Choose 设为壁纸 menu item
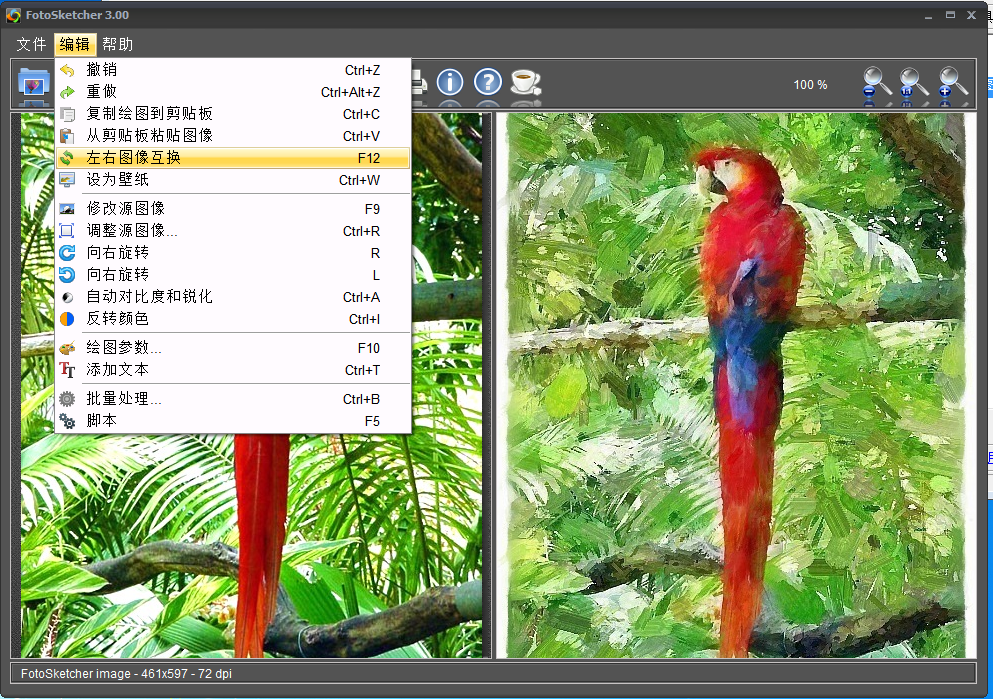The height and width of the screenshot is (699, 993). point(117,180)
